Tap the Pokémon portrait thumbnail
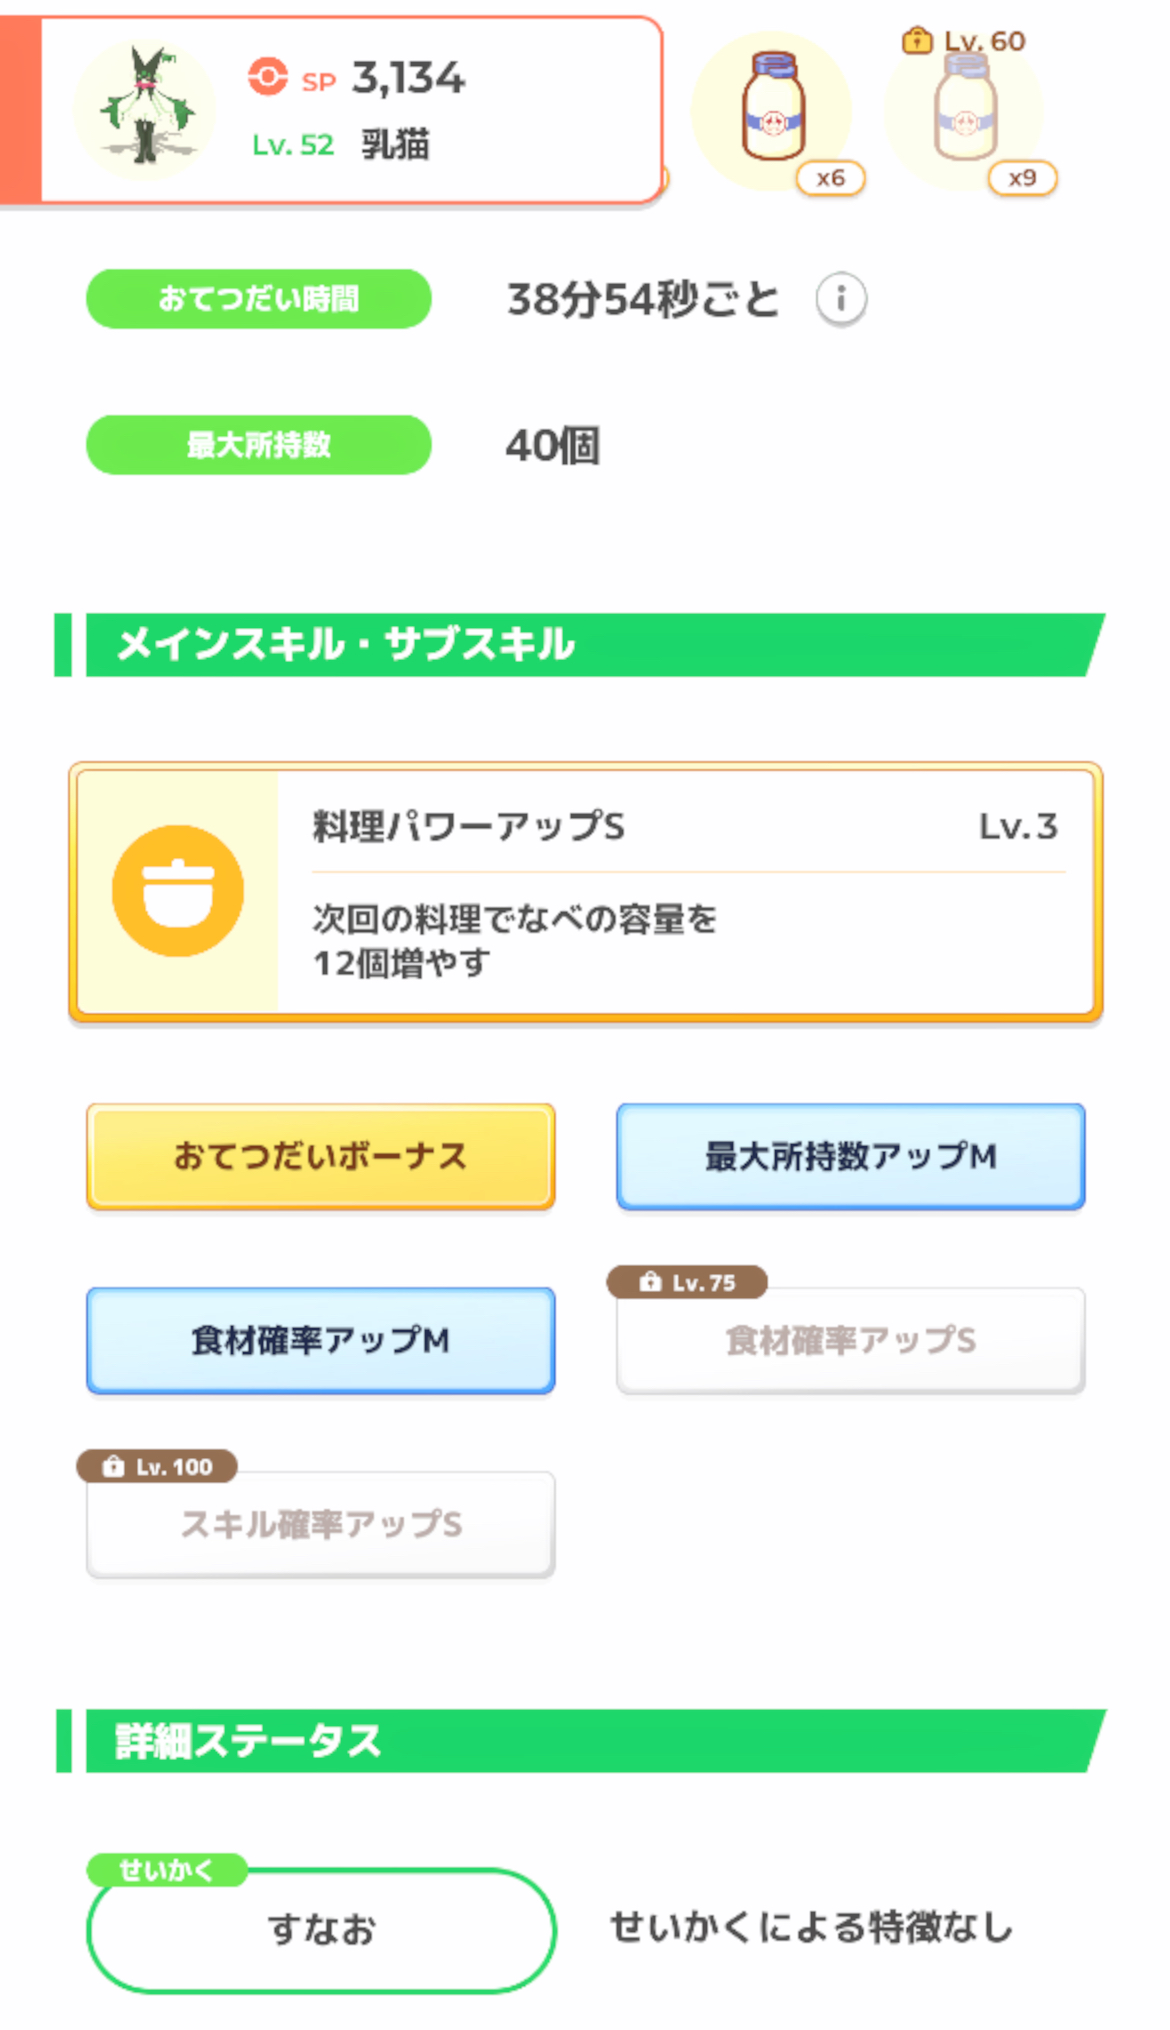 (x=146, y=108)
